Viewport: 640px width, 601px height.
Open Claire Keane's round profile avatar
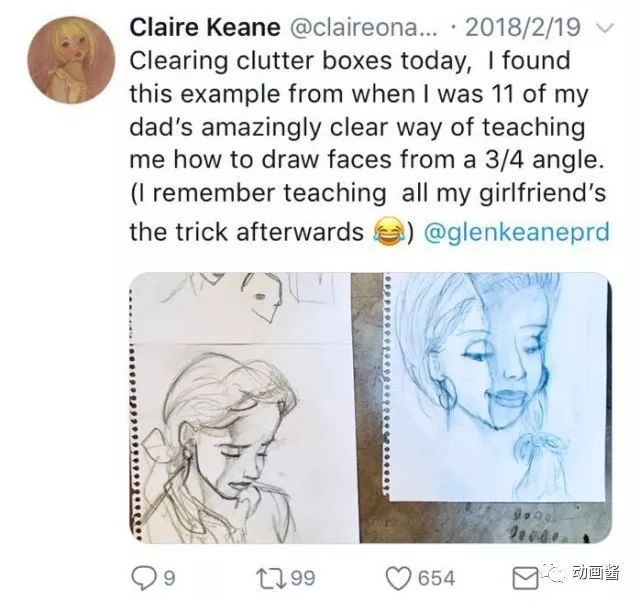(66, 61)
